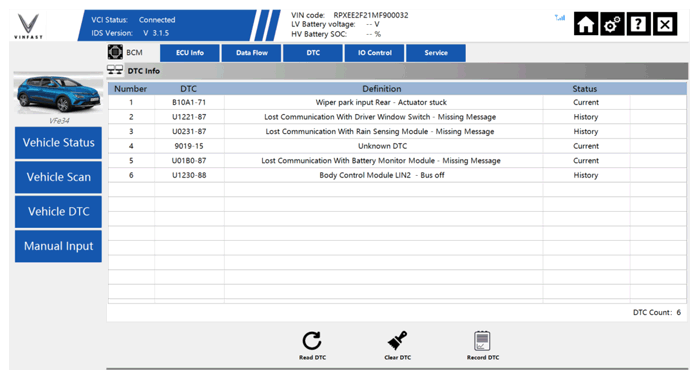
Task: Select DTC code U0231-87
Action: tap(189, 132)
